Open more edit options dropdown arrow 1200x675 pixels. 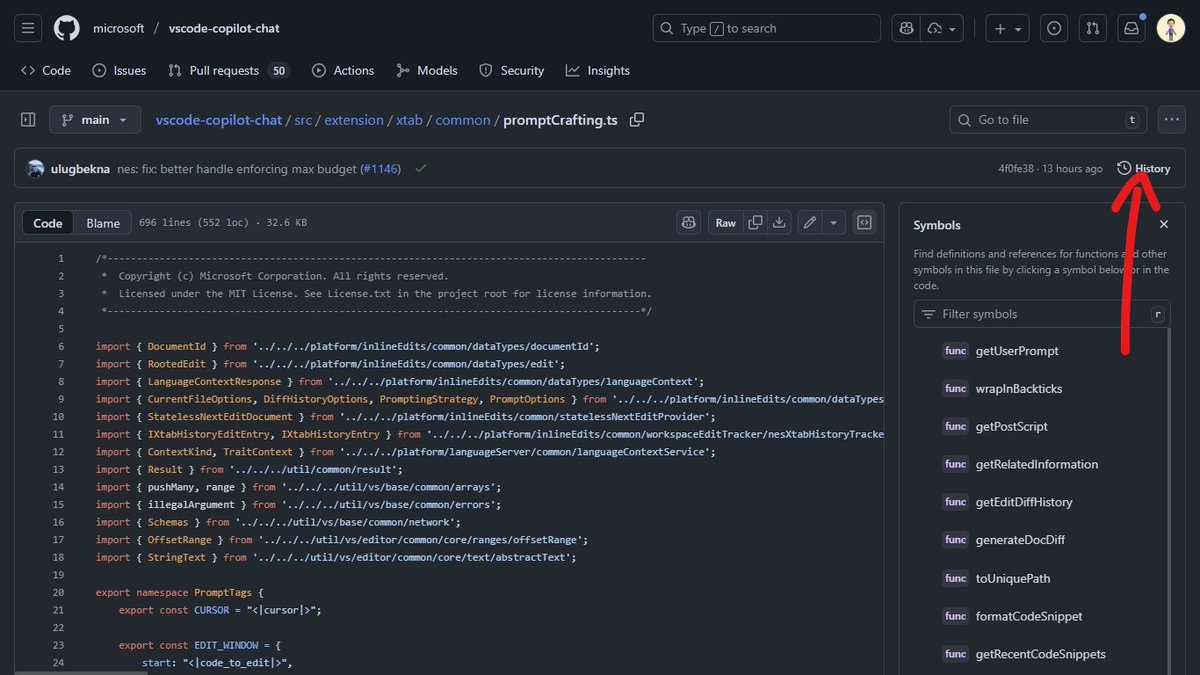coord(834,222)
